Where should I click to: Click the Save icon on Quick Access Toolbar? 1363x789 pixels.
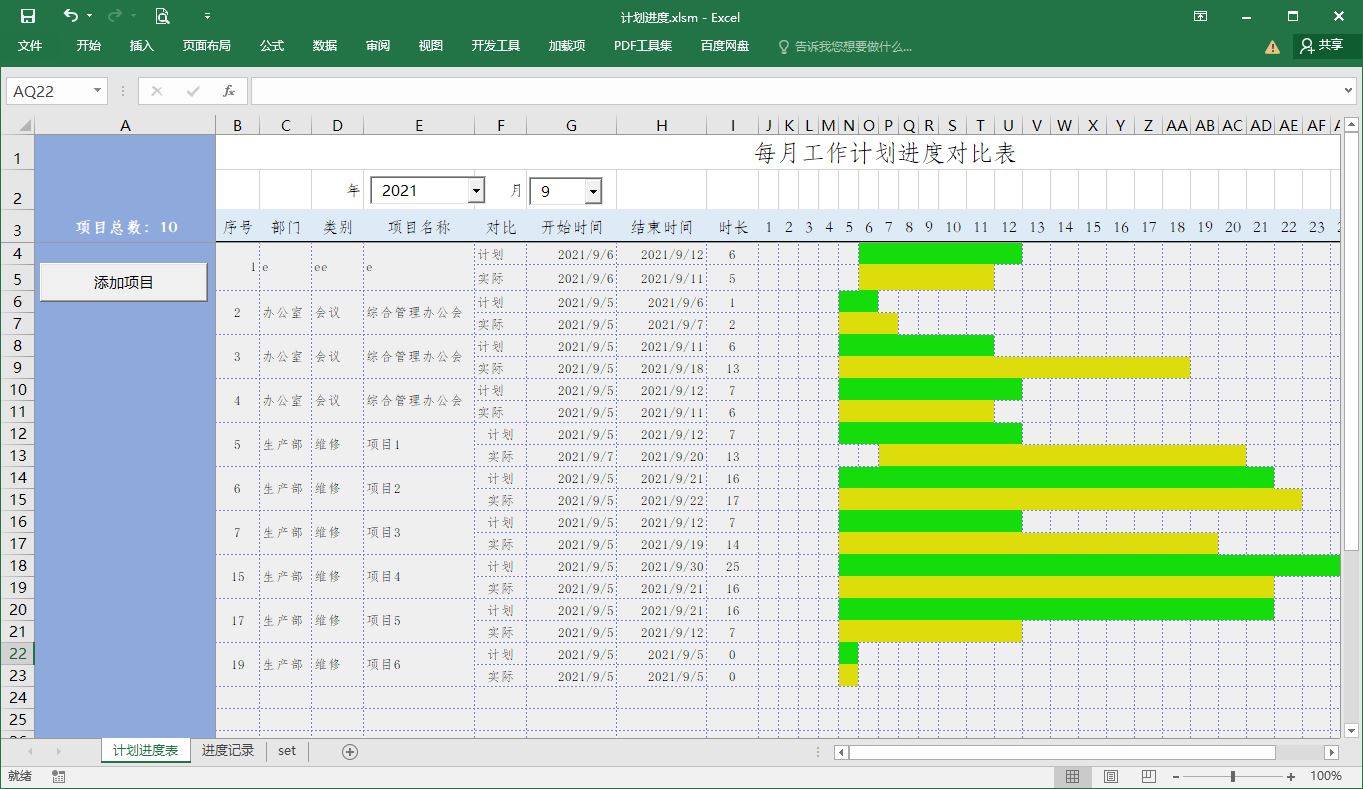coord(26,17)
